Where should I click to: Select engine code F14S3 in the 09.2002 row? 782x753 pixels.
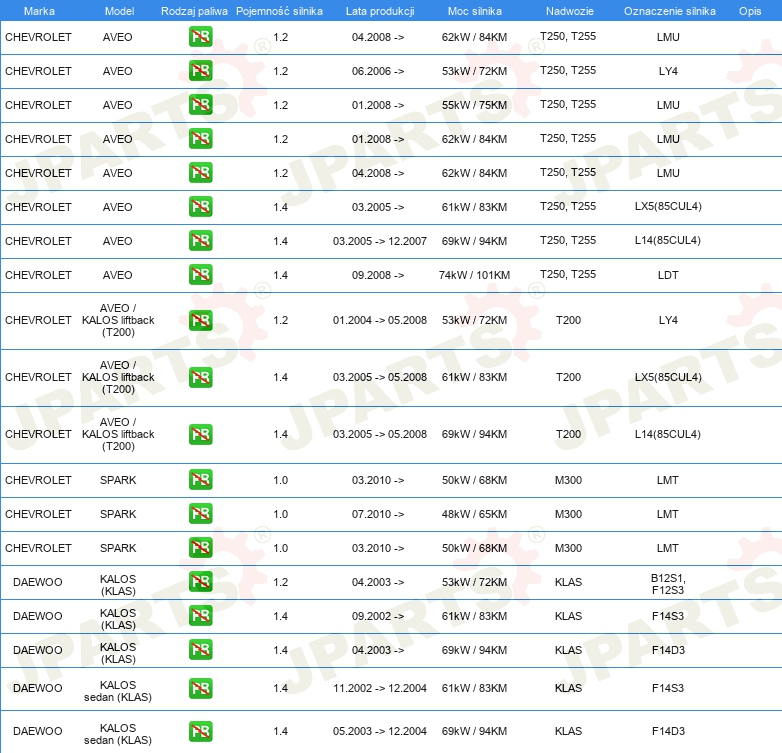pyautogui.click(x=668, y=616)
